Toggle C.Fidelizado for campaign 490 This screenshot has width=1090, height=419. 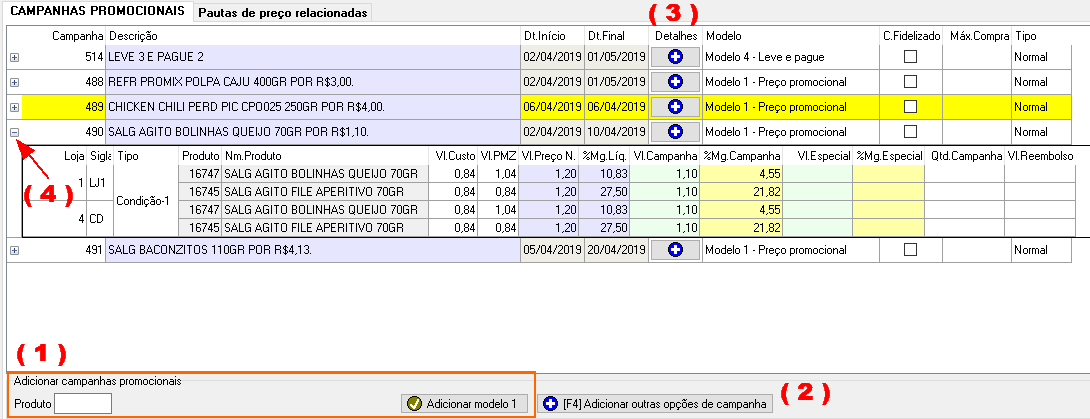pyautogui.click(x=909, y=131)
